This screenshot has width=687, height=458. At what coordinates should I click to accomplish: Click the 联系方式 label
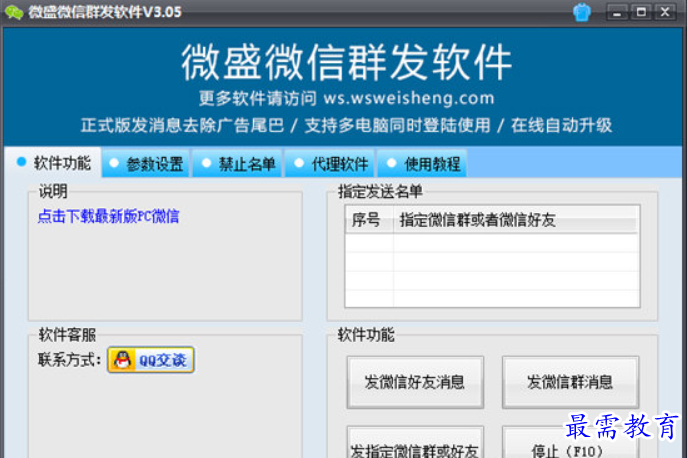click(x=69, y=360)
